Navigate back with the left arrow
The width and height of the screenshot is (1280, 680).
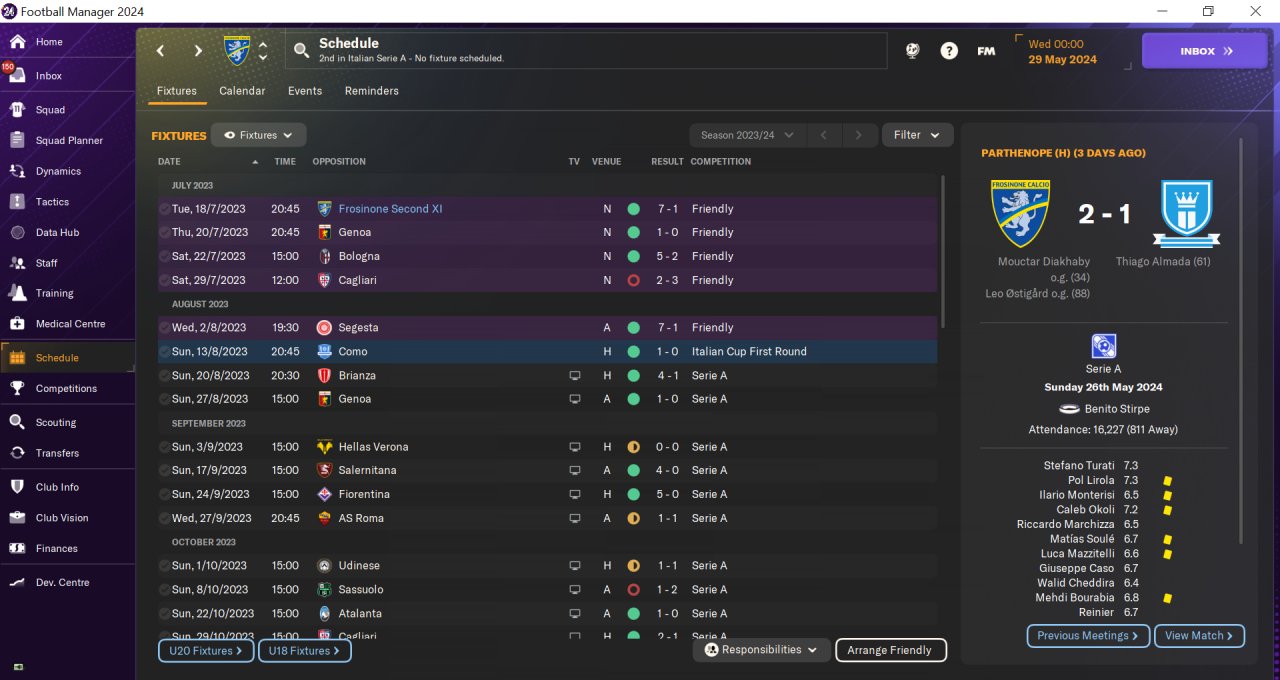160,51
